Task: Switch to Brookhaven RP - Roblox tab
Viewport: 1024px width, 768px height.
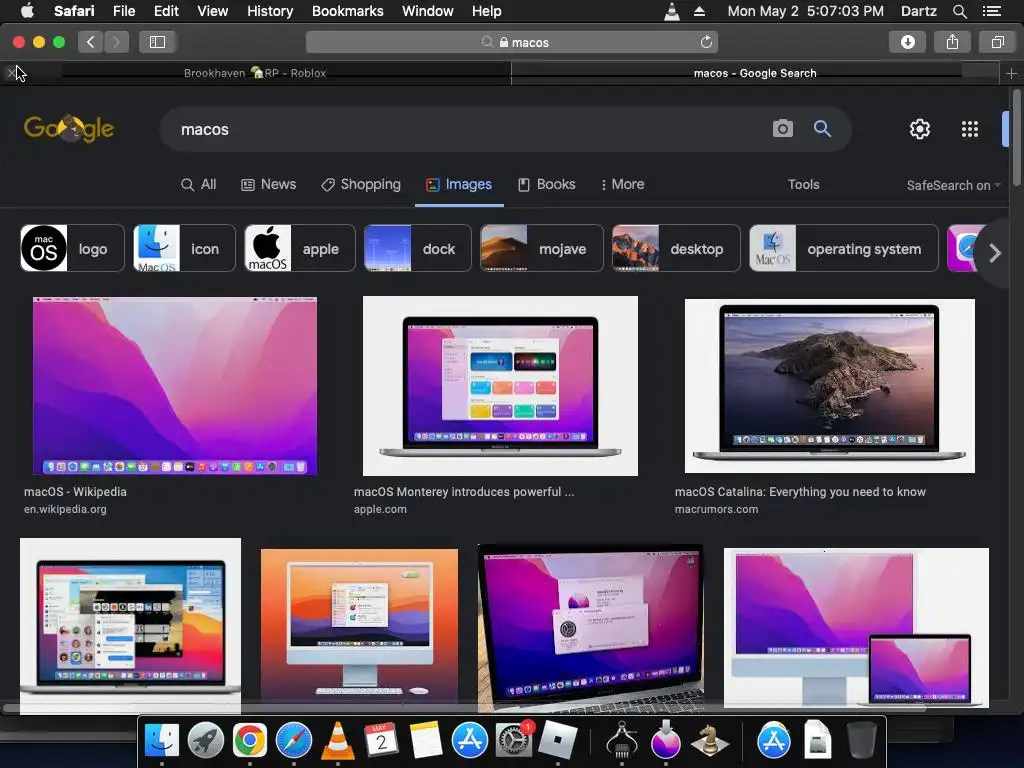Action: point(255,73)
